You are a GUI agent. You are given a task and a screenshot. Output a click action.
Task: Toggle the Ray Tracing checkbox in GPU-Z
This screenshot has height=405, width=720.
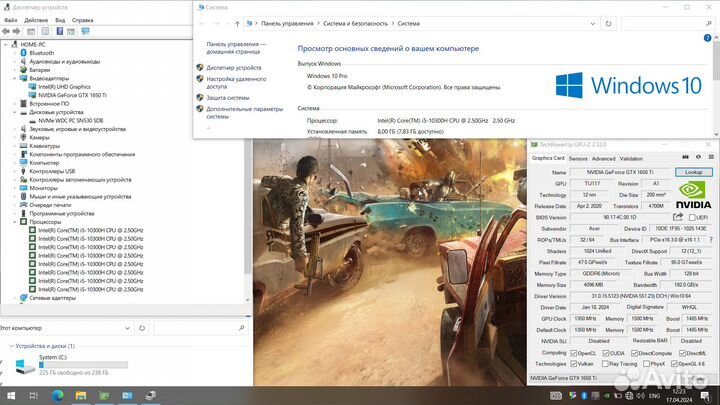(x=605, y=364)
